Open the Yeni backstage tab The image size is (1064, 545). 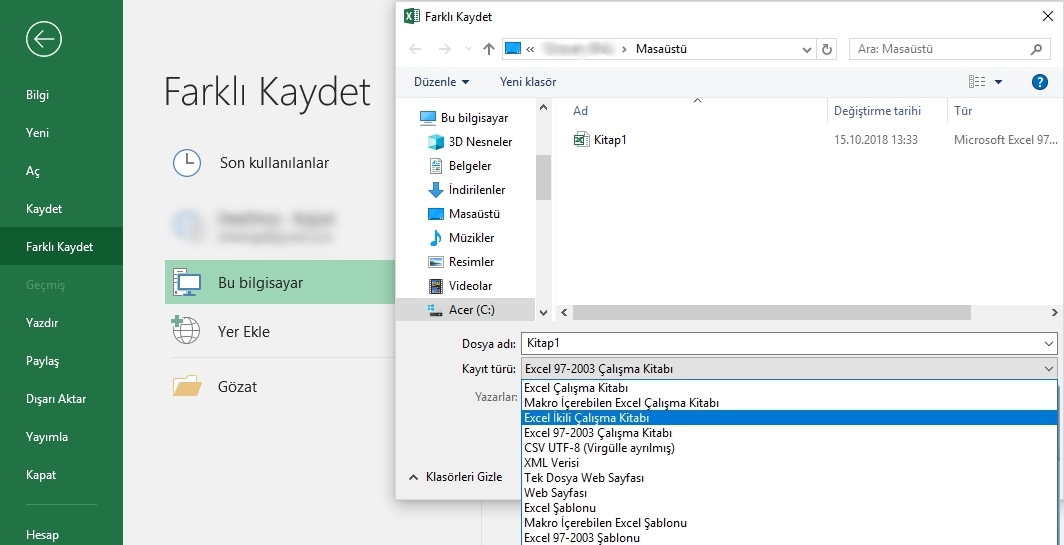37,133
